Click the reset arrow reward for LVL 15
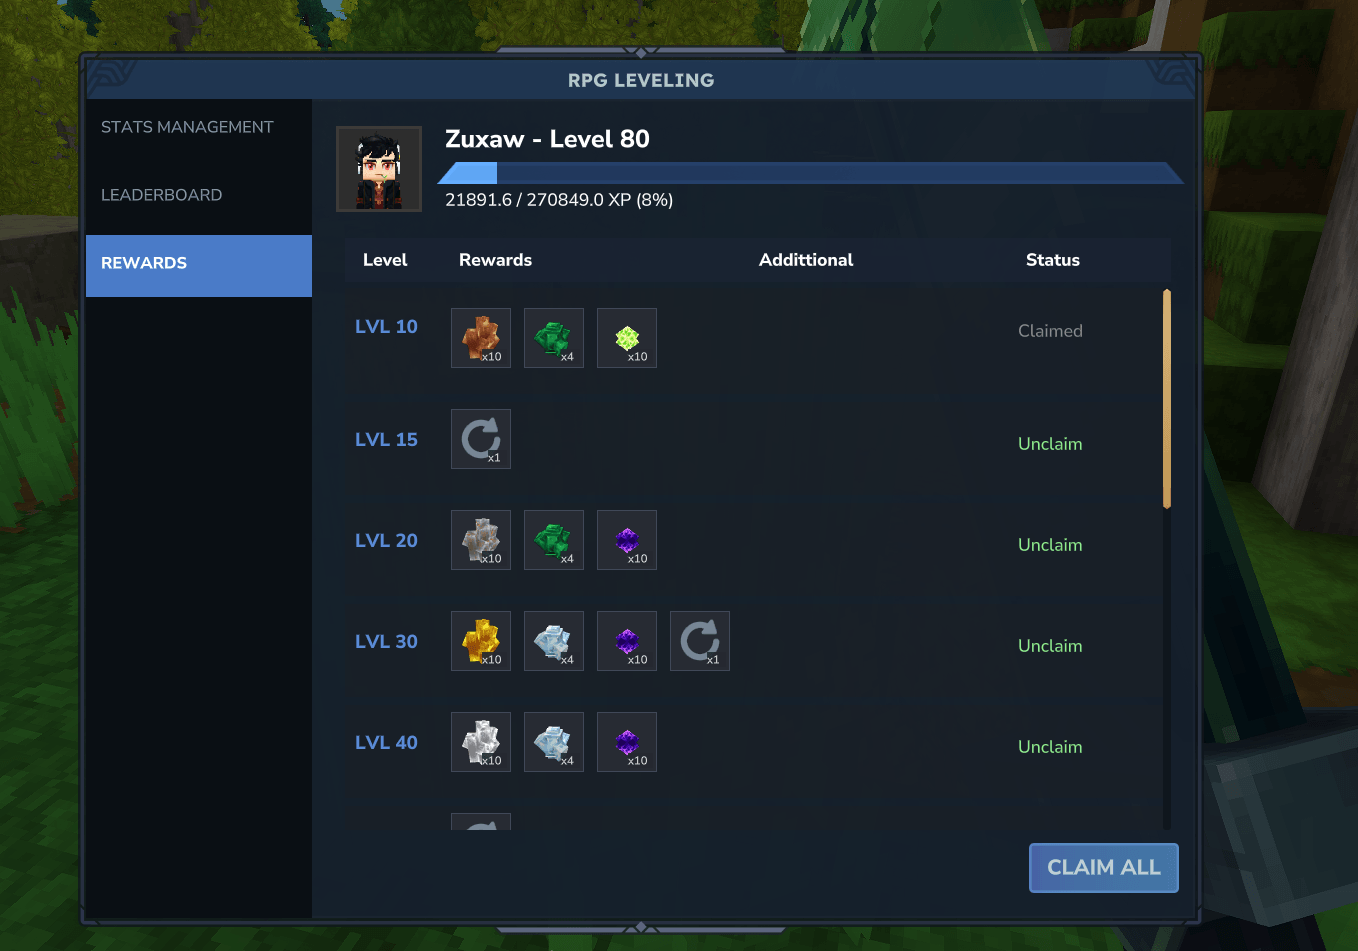 pos(481,439)
